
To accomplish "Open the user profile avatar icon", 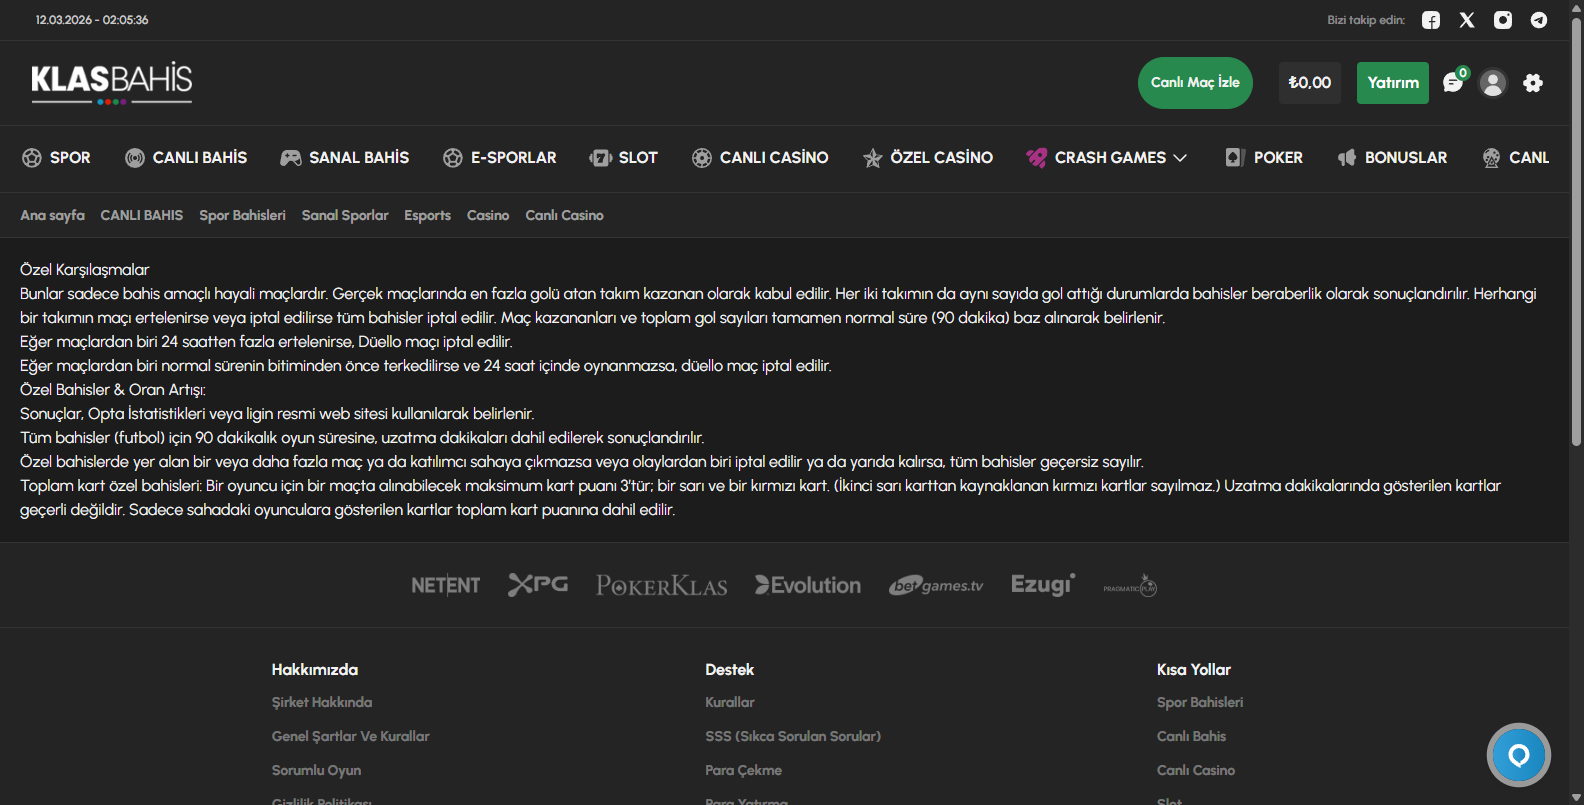I will pos(1493,83).
